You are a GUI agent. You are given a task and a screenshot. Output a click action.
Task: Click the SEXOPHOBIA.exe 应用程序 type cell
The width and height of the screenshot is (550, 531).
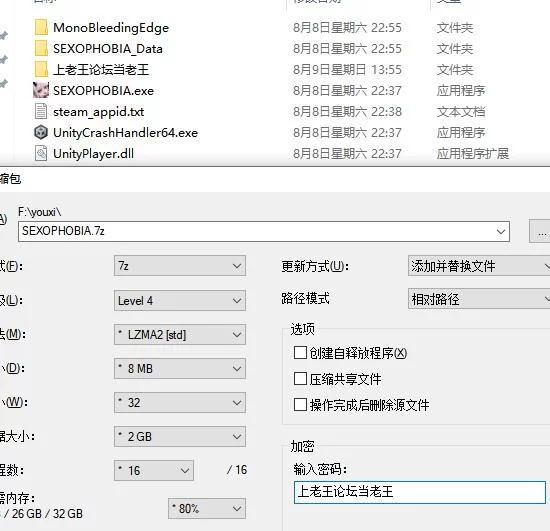click(461, 90)
